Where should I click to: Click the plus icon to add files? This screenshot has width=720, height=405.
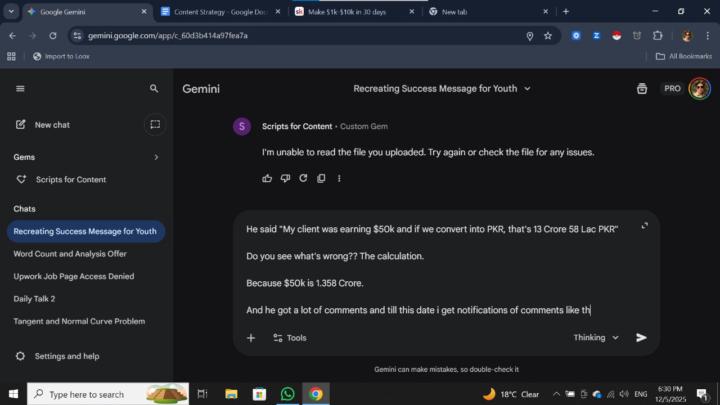point(251,338)
